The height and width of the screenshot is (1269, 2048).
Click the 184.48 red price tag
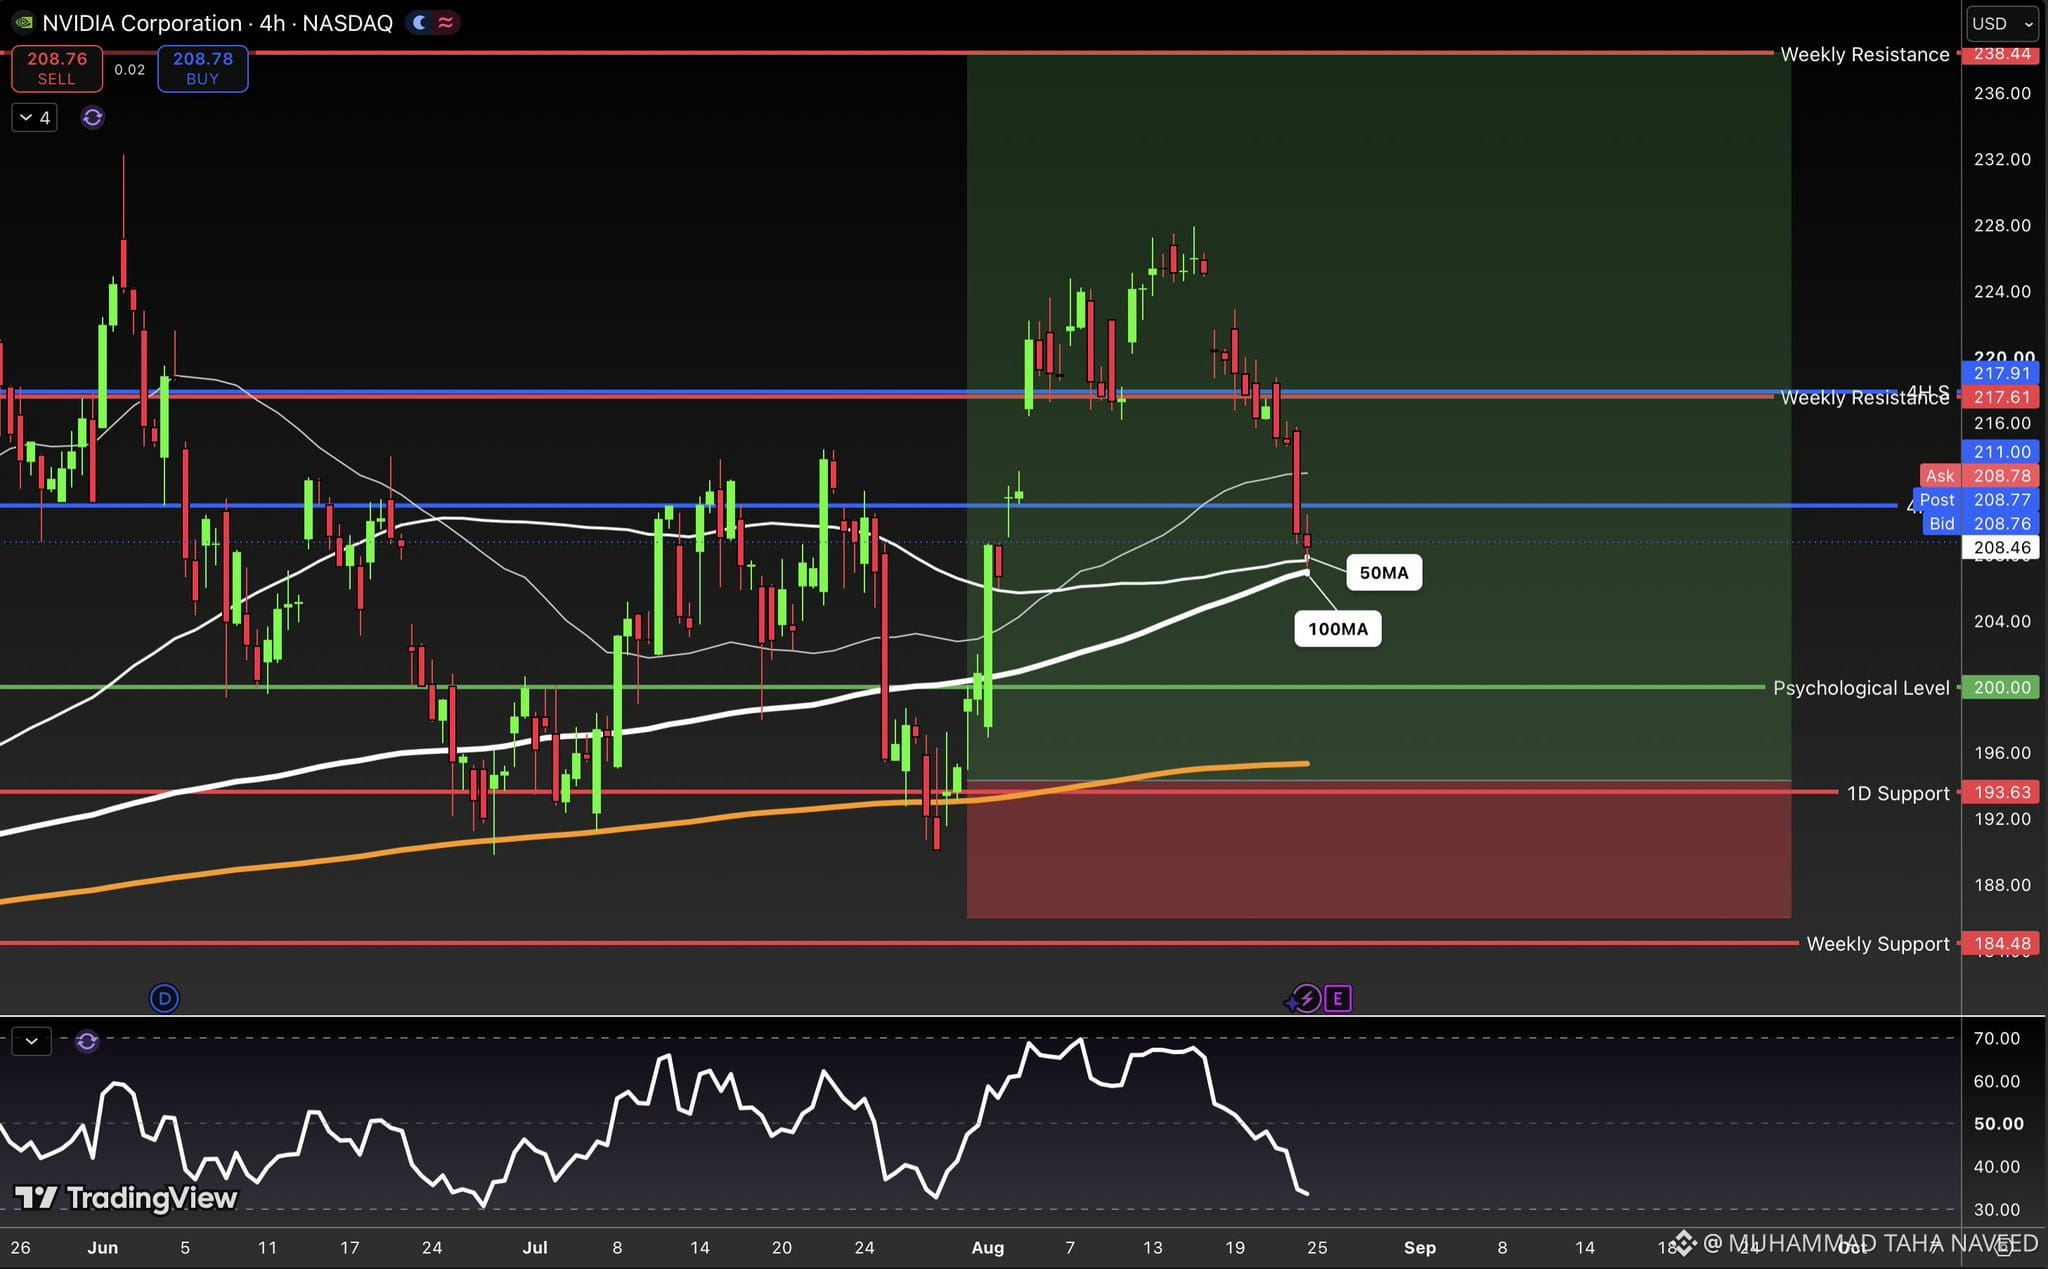tap(2001, 943)
